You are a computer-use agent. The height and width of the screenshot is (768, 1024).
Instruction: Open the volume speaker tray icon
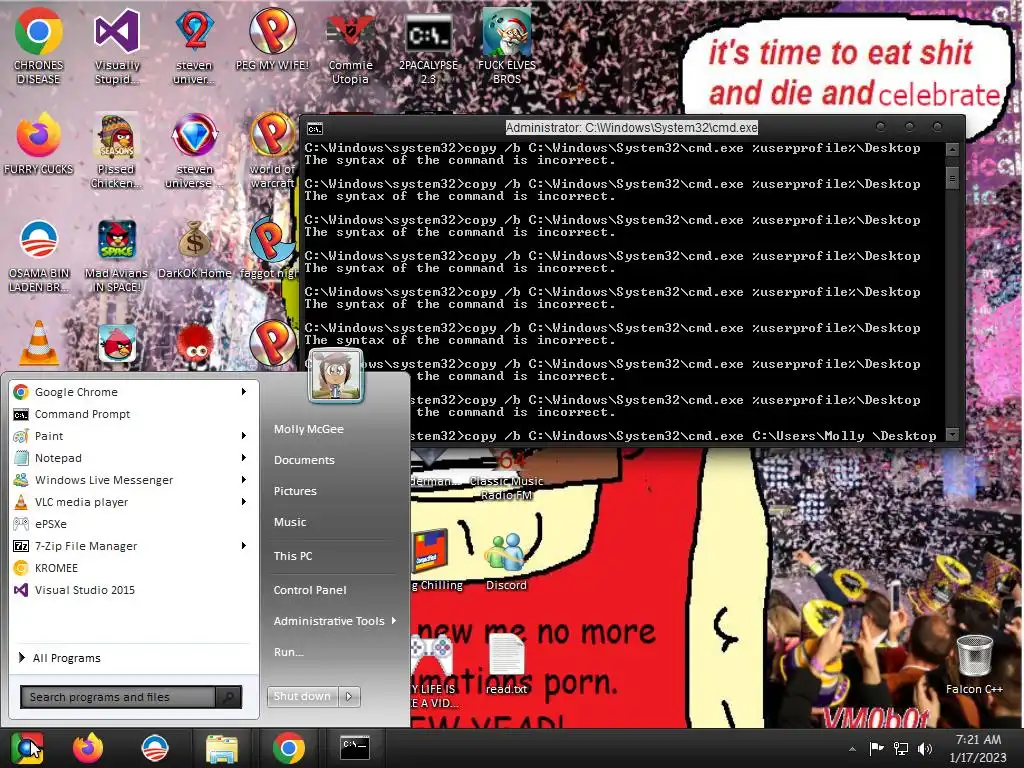click(925, 748)
